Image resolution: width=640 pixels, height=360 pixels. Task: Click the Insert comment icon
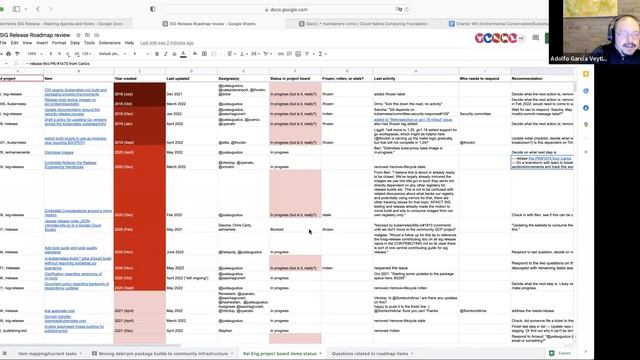[289, 54]
